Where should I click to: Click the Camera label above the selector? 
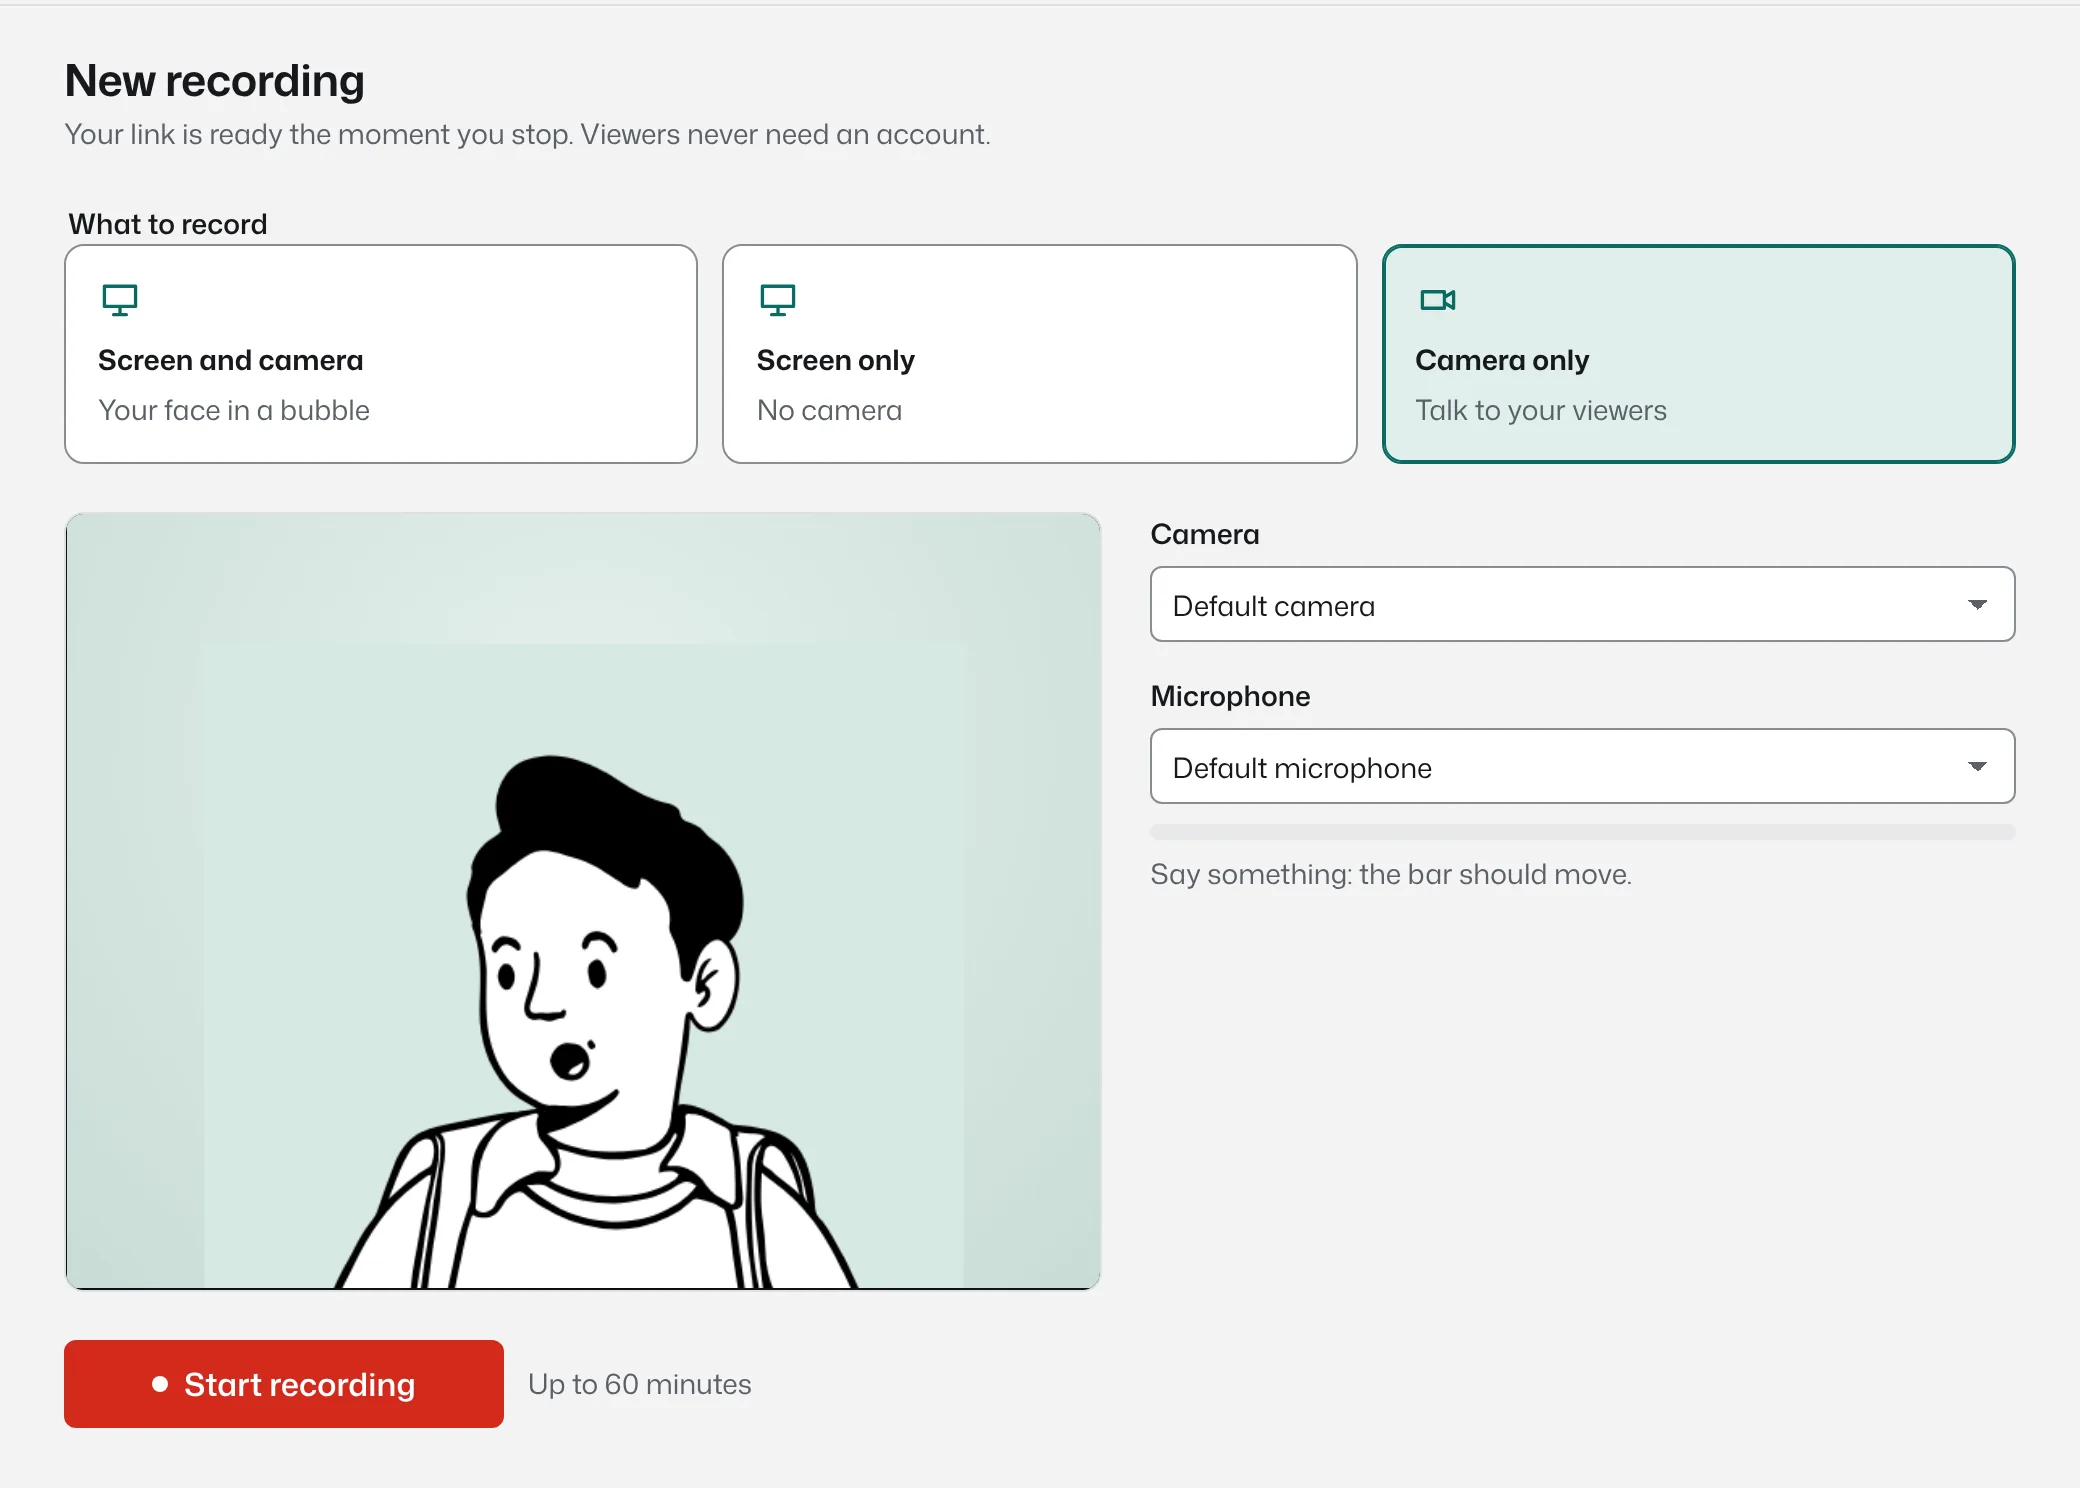click(1205, 534)
